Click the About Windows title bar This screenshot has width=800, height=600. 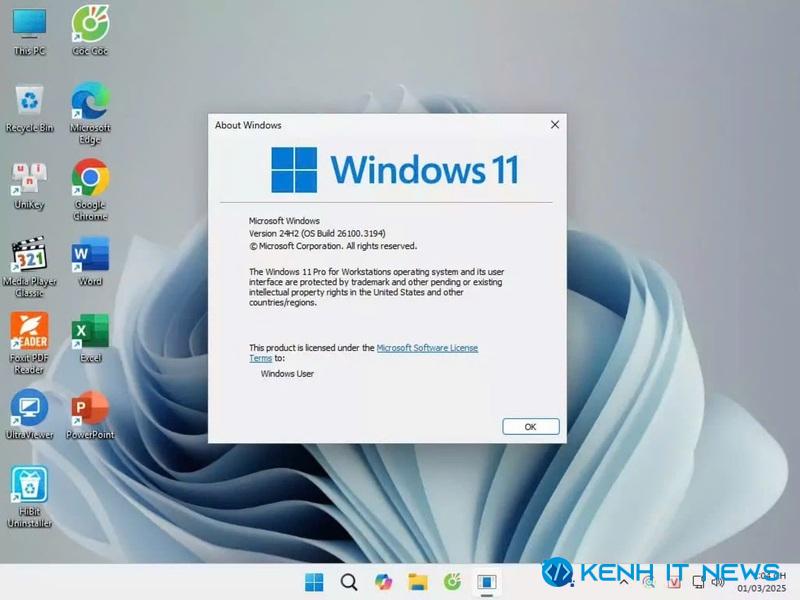[x=378, y=125]
